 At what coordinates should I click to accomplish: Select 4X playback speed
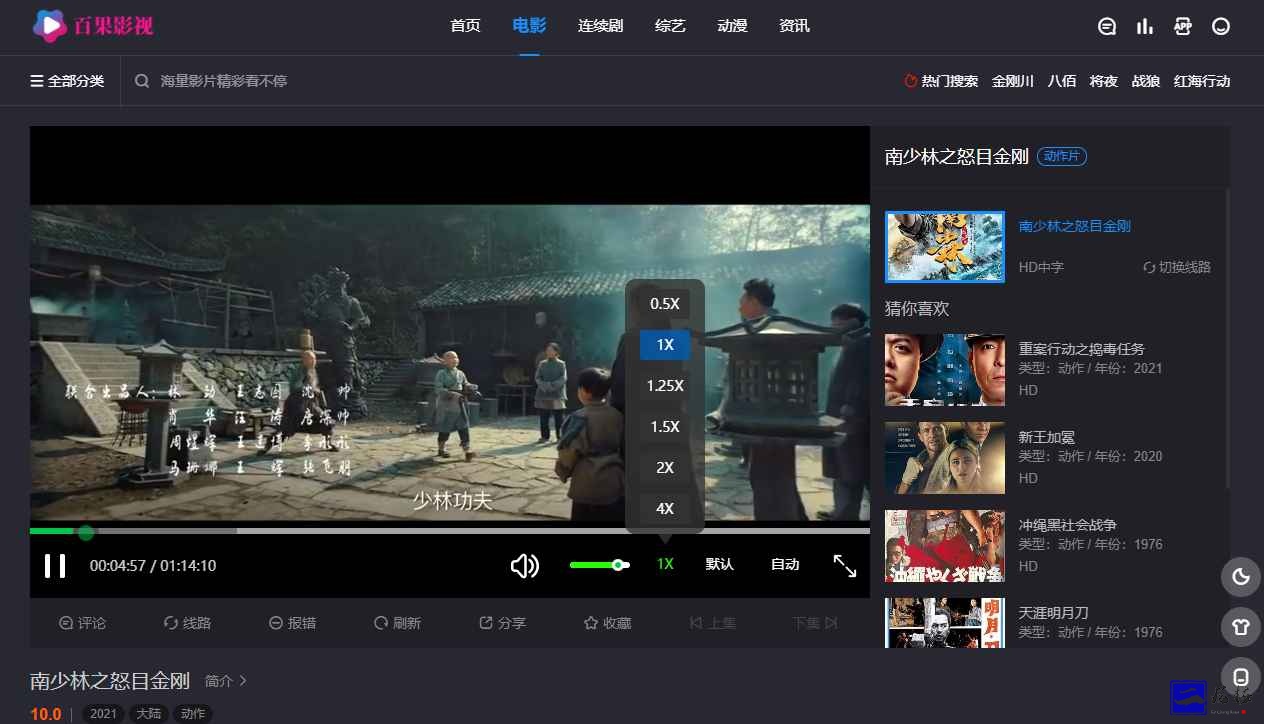[665, 509]
